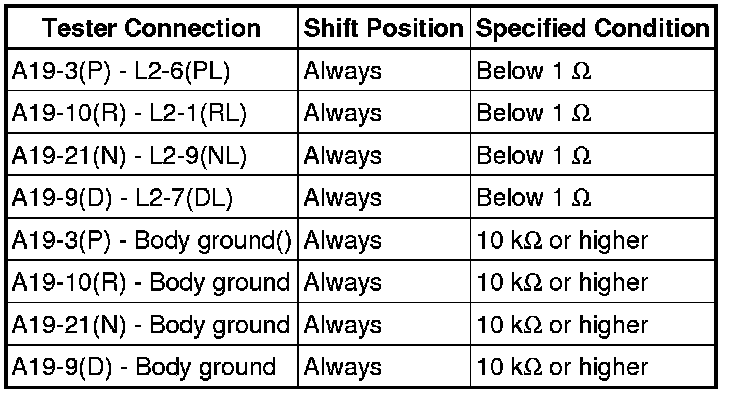
Task: Click Always in the A19-21(N) - Body ground row
Action: (x=343, y=326)
